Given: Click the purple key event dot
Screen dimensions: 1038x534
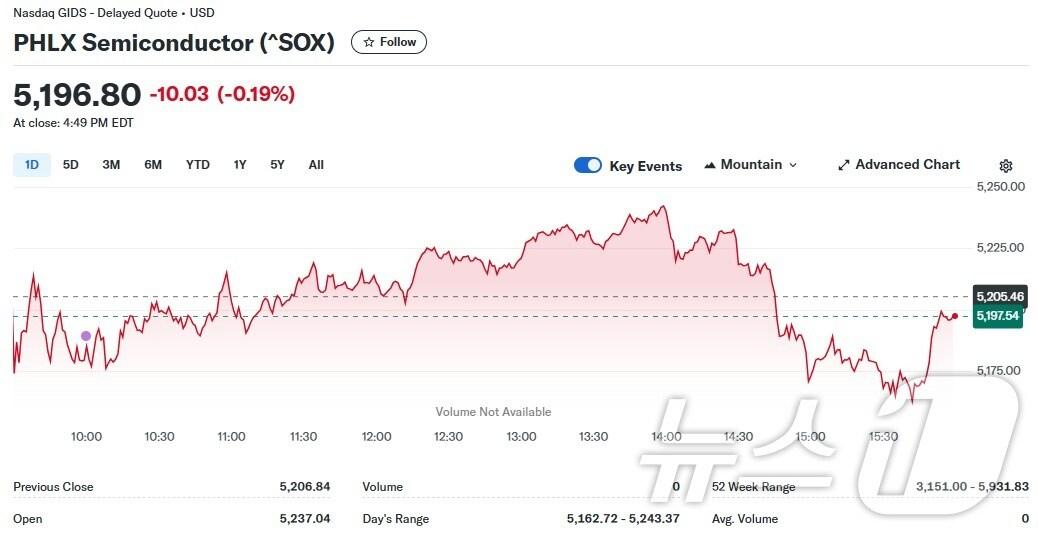Looking at the screenshot, I should [x=86, y=336].
